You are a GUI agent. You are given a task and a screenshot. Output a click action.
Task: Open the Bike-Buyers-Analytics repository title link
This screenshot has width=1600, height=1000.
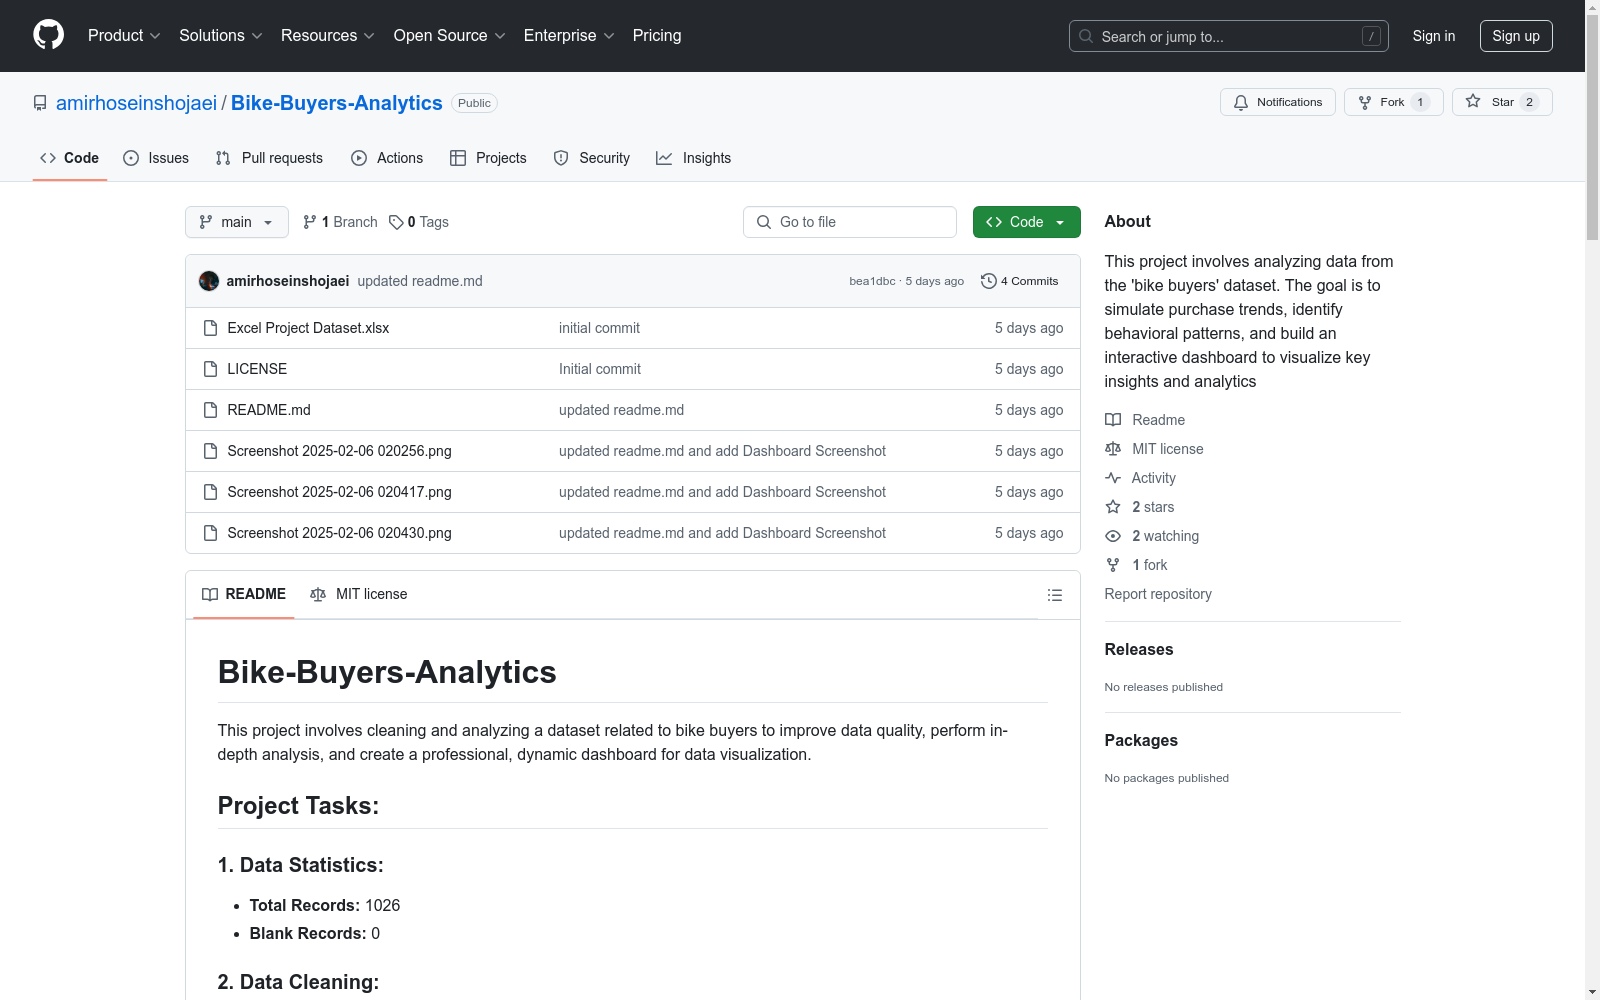click(337, 103)
